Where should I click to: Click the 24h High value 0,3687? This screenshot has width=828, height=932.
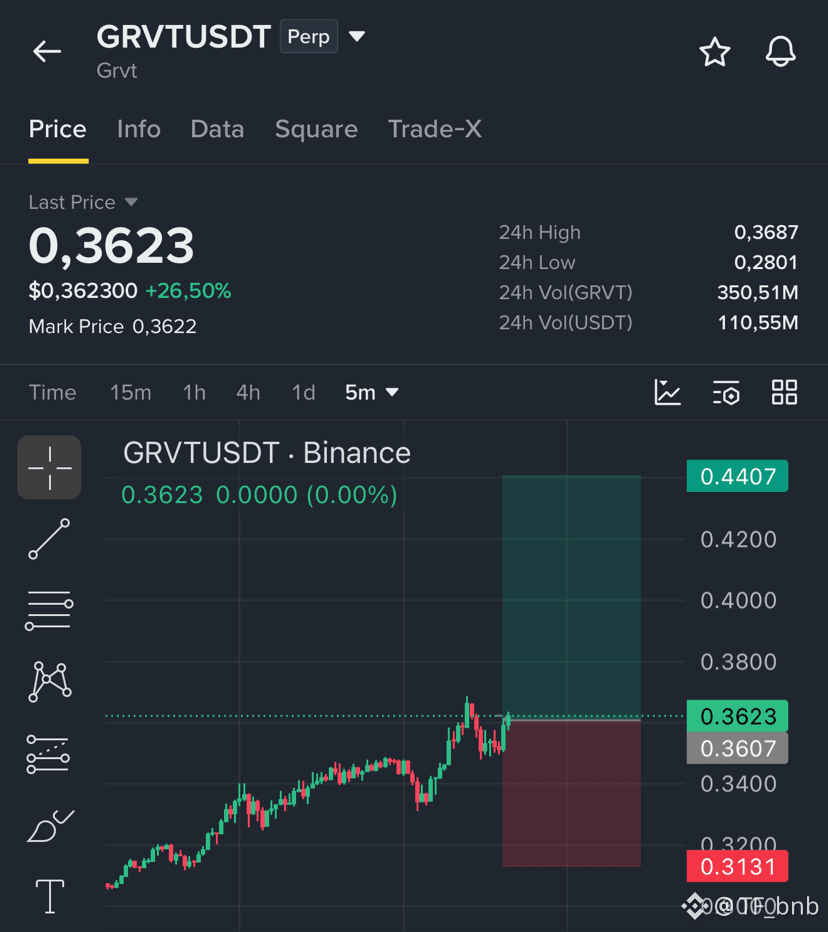click(x=766, y=232)
